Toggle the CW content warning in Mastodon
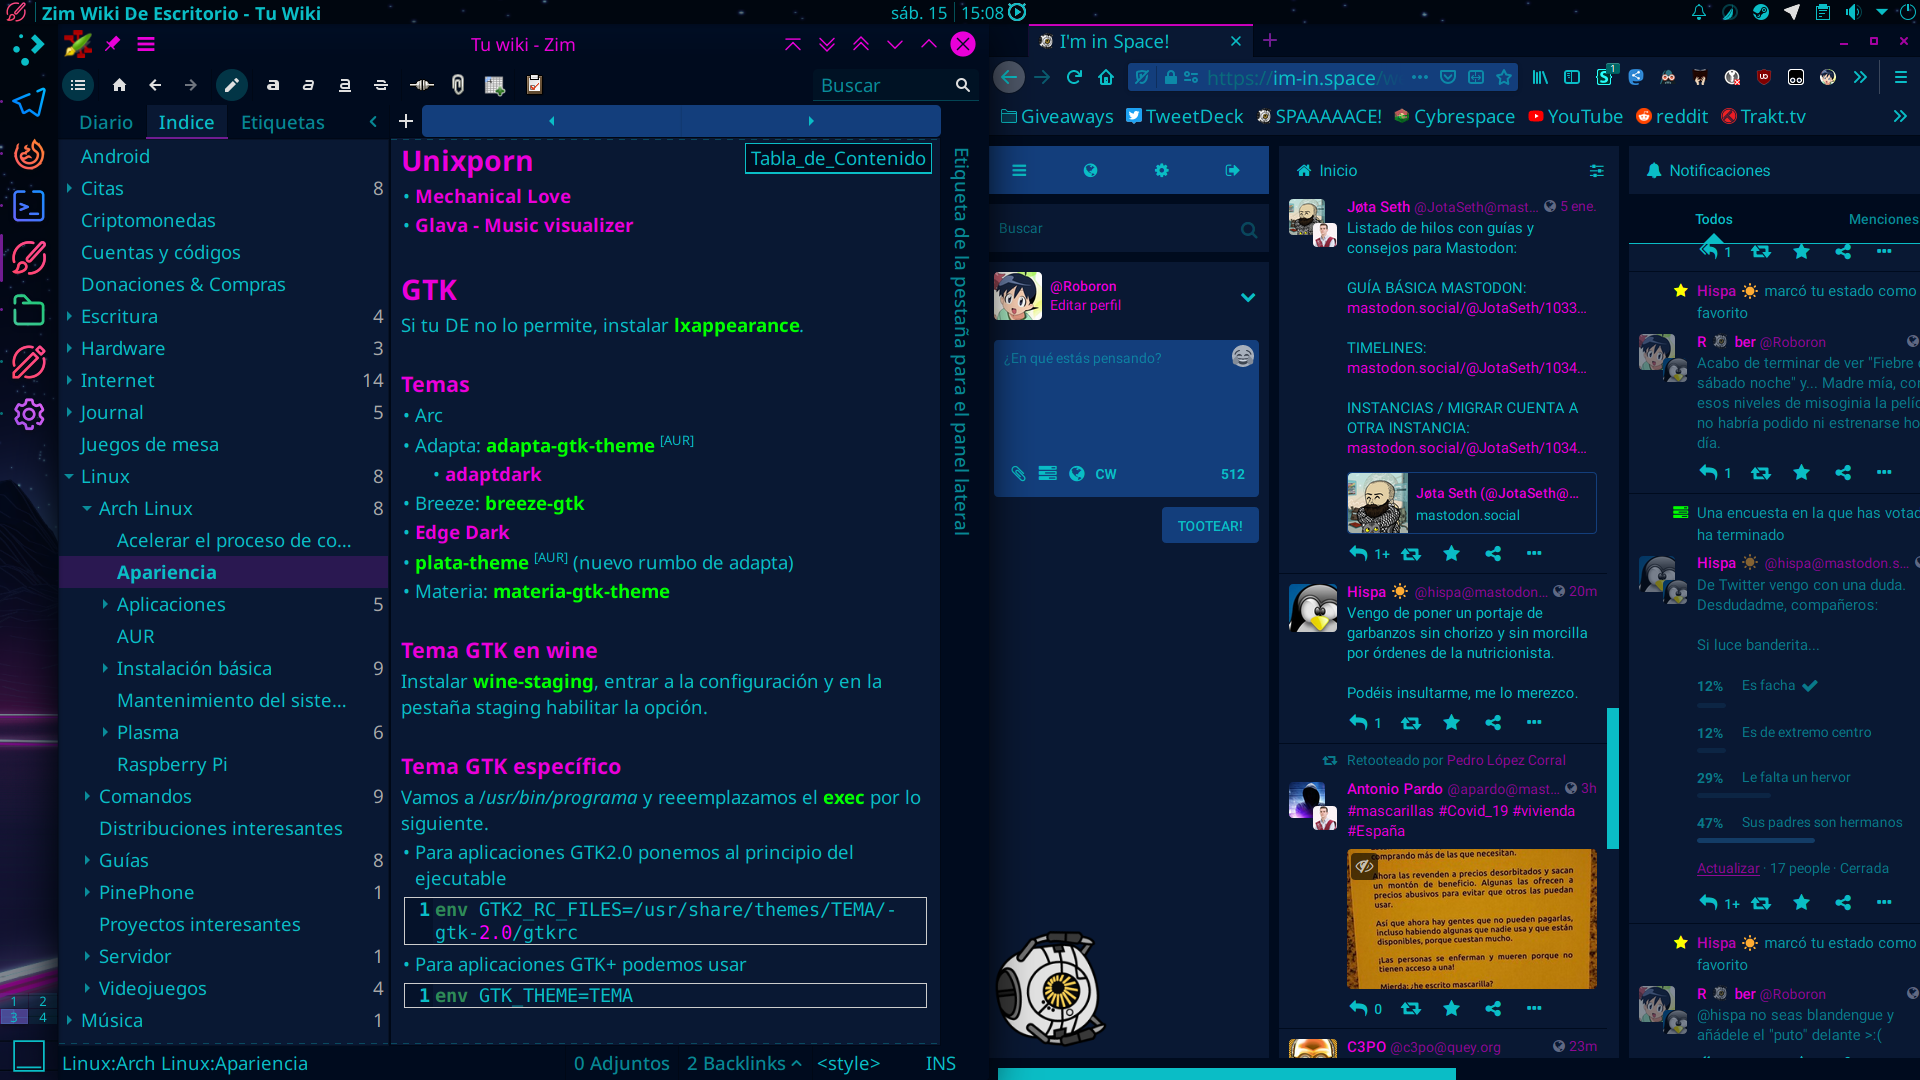The height and width of the screenshot is (1080, 1920). coord(1105,472)
